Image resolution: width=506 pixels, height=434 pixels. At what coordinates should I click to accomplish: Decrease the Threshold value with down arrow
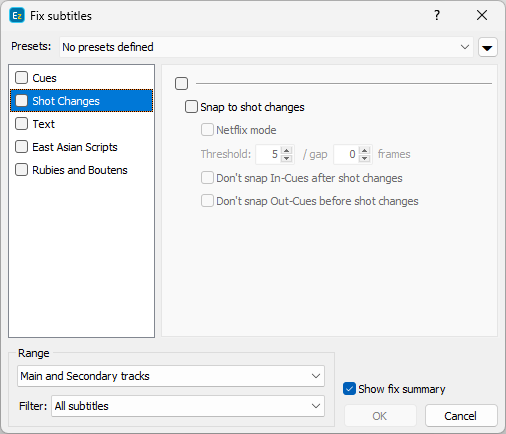coord(287,158)
